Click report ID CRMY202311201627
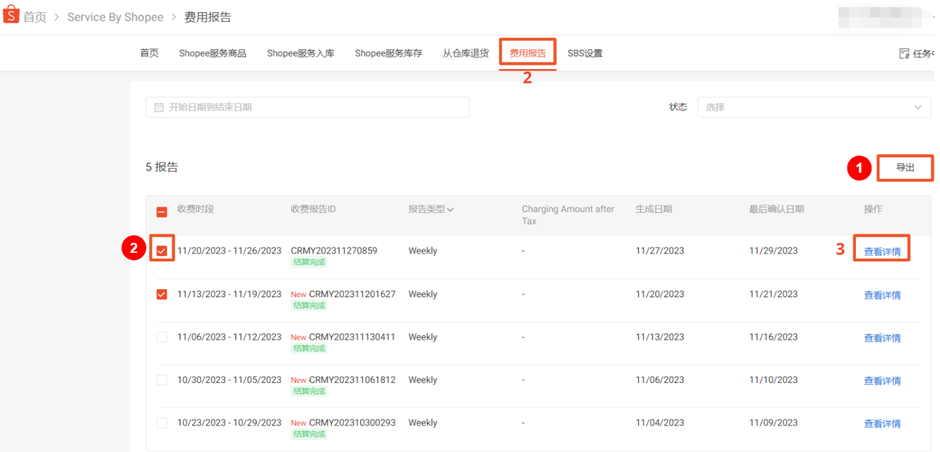Screen dimensions: 940x452 352,294
